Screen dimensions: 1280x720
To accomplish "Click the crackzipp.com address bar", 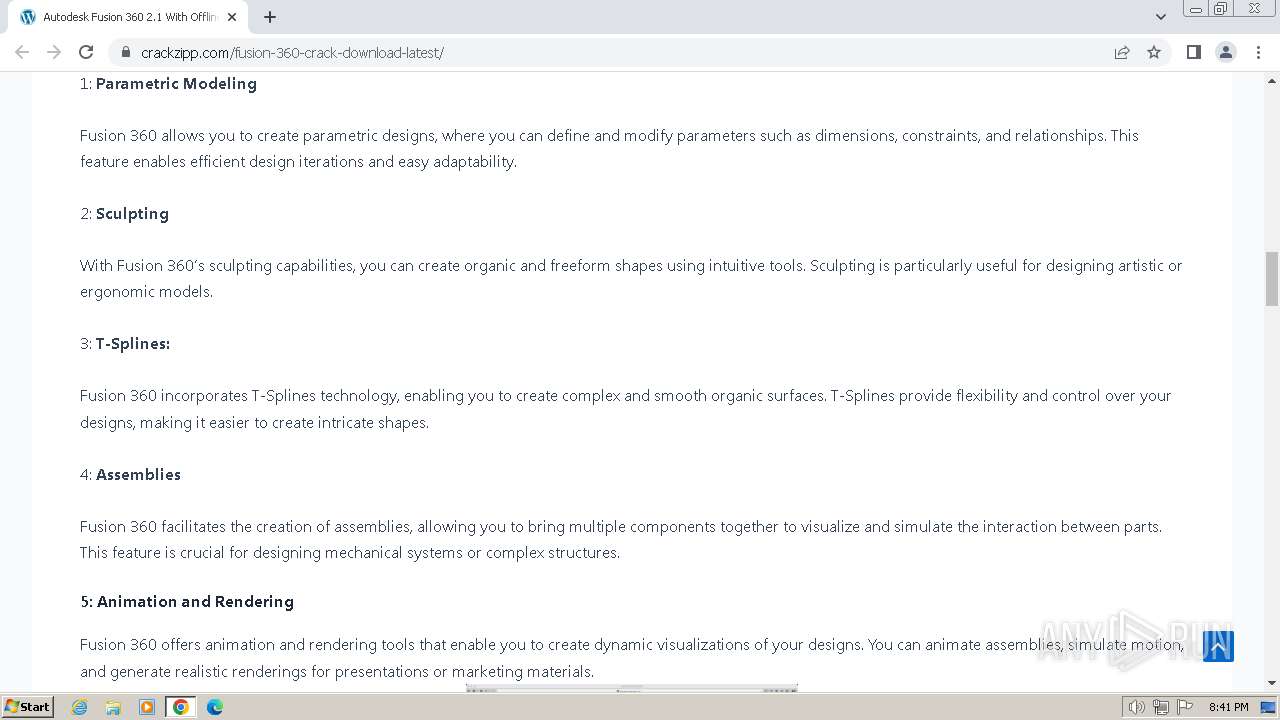I will [x=600, y=52].
